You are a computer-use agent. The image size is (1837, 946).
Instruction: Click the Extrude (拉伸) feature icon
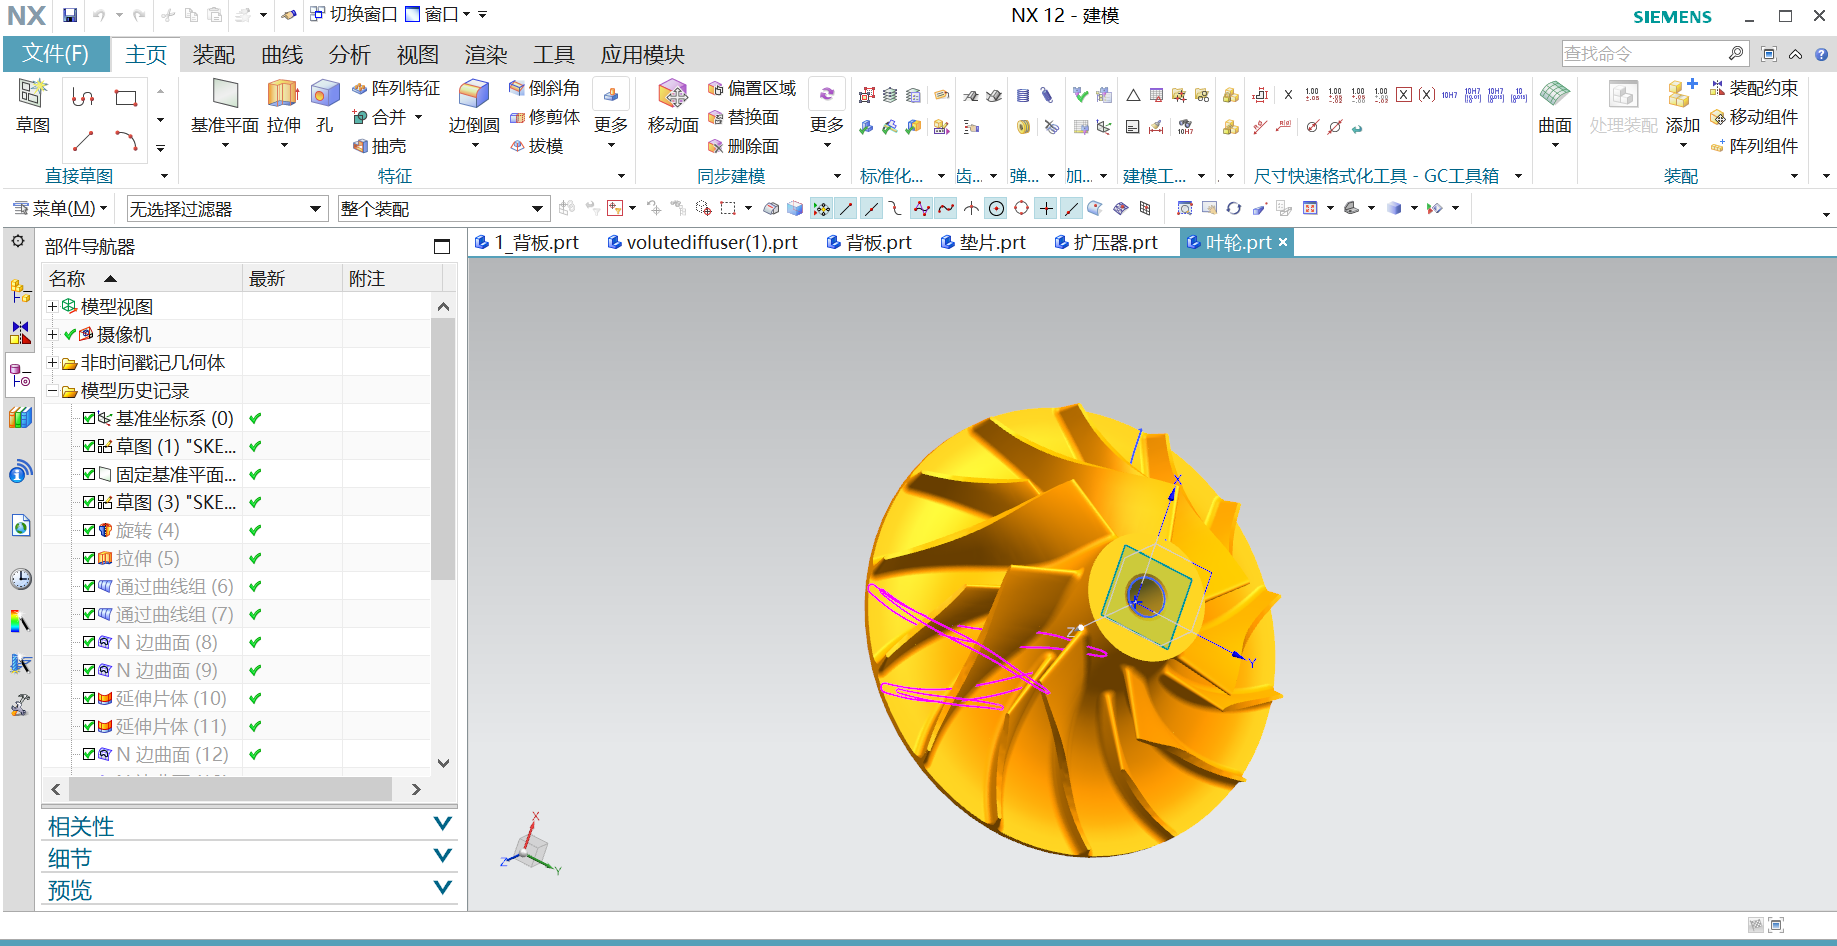pos(284,94)
